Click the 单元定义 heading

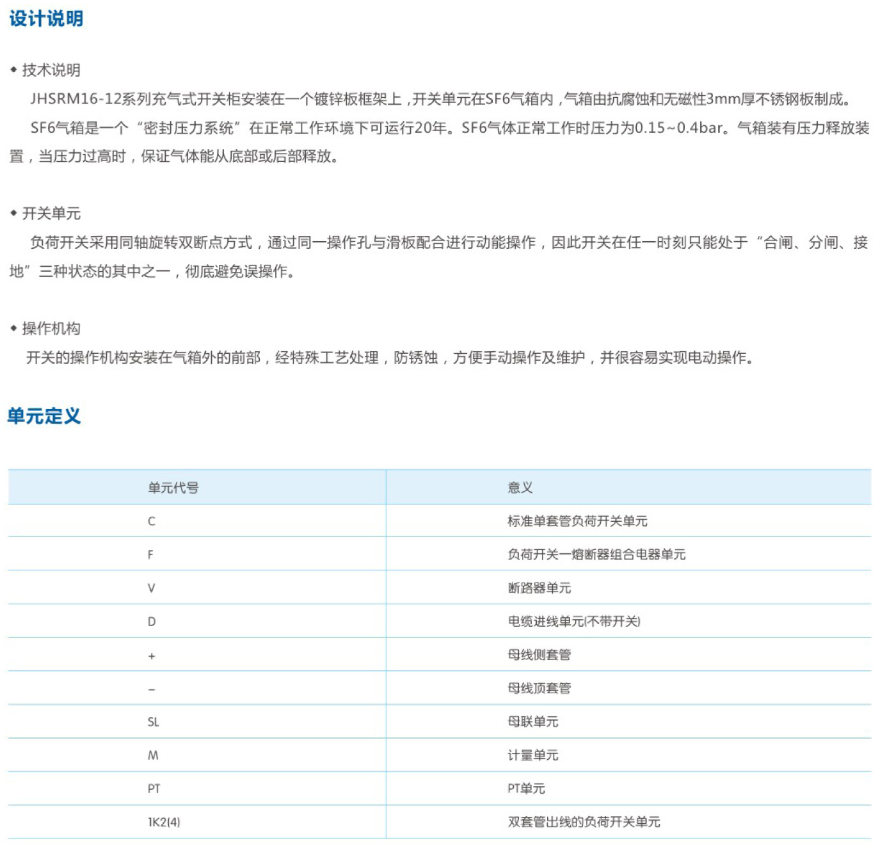tap(44, 416)
